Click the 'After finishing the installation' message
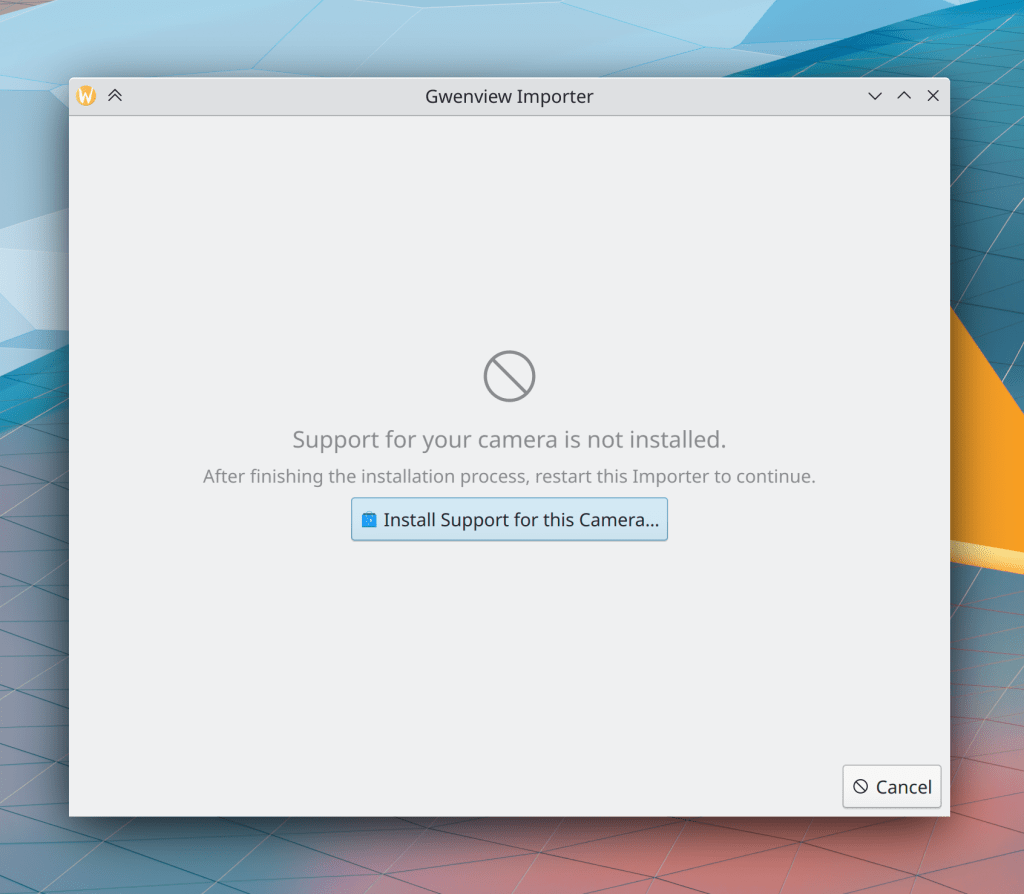1024x894 pixels. 509,477
